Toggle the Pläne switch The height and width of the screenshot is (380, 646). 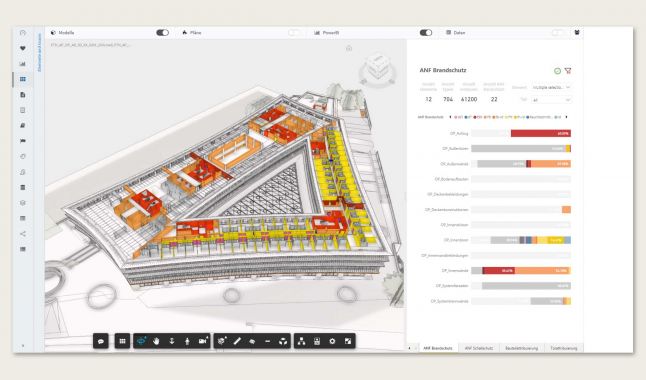tap(294, 33)
